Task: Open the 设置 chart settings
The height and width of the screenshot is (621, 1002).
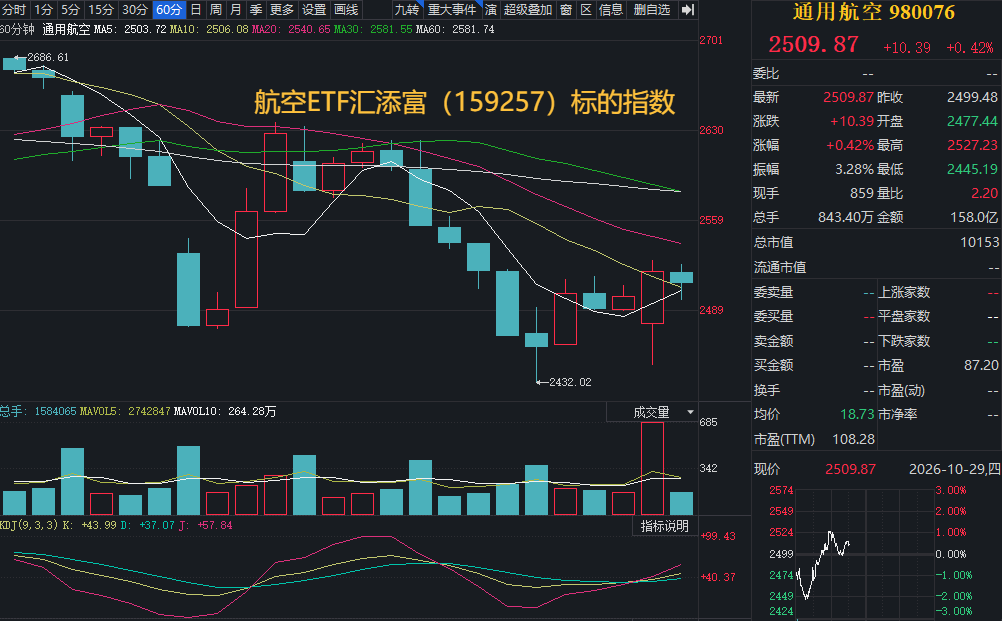Action: (x=313, y=10)
